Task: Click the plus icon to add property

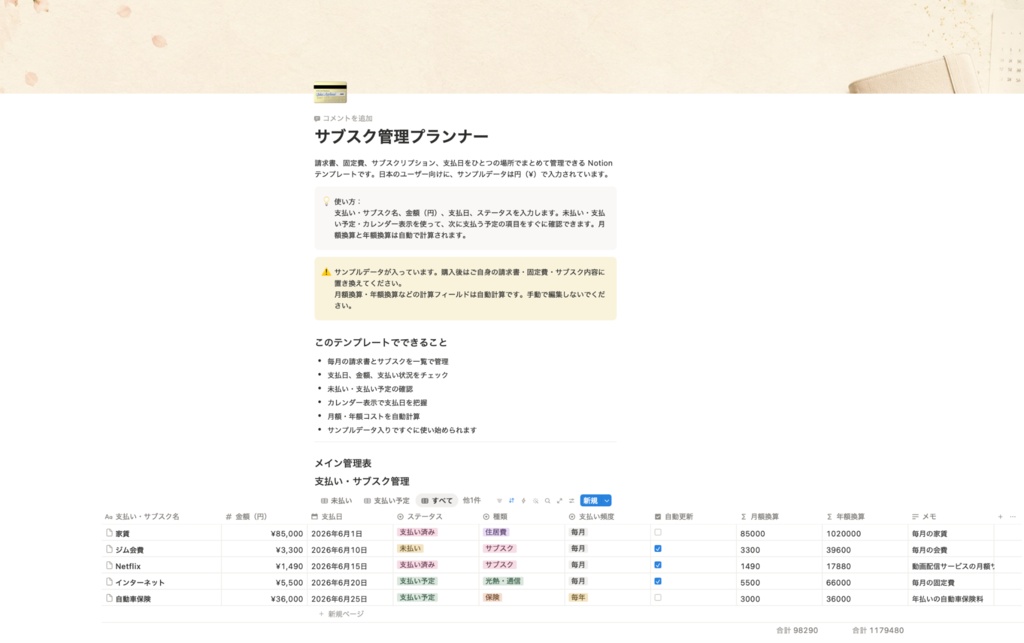Action: click(1000, 516)
